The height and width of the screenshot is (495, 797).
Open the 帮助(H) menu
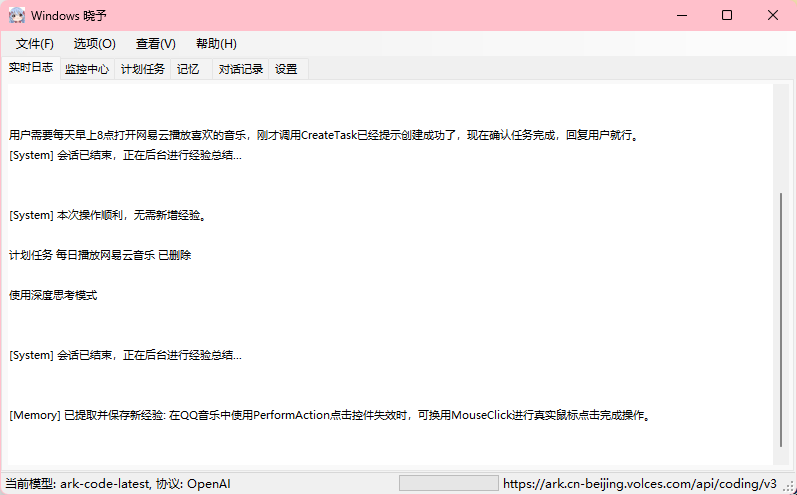pyautogui.click(x=216, y=44)
